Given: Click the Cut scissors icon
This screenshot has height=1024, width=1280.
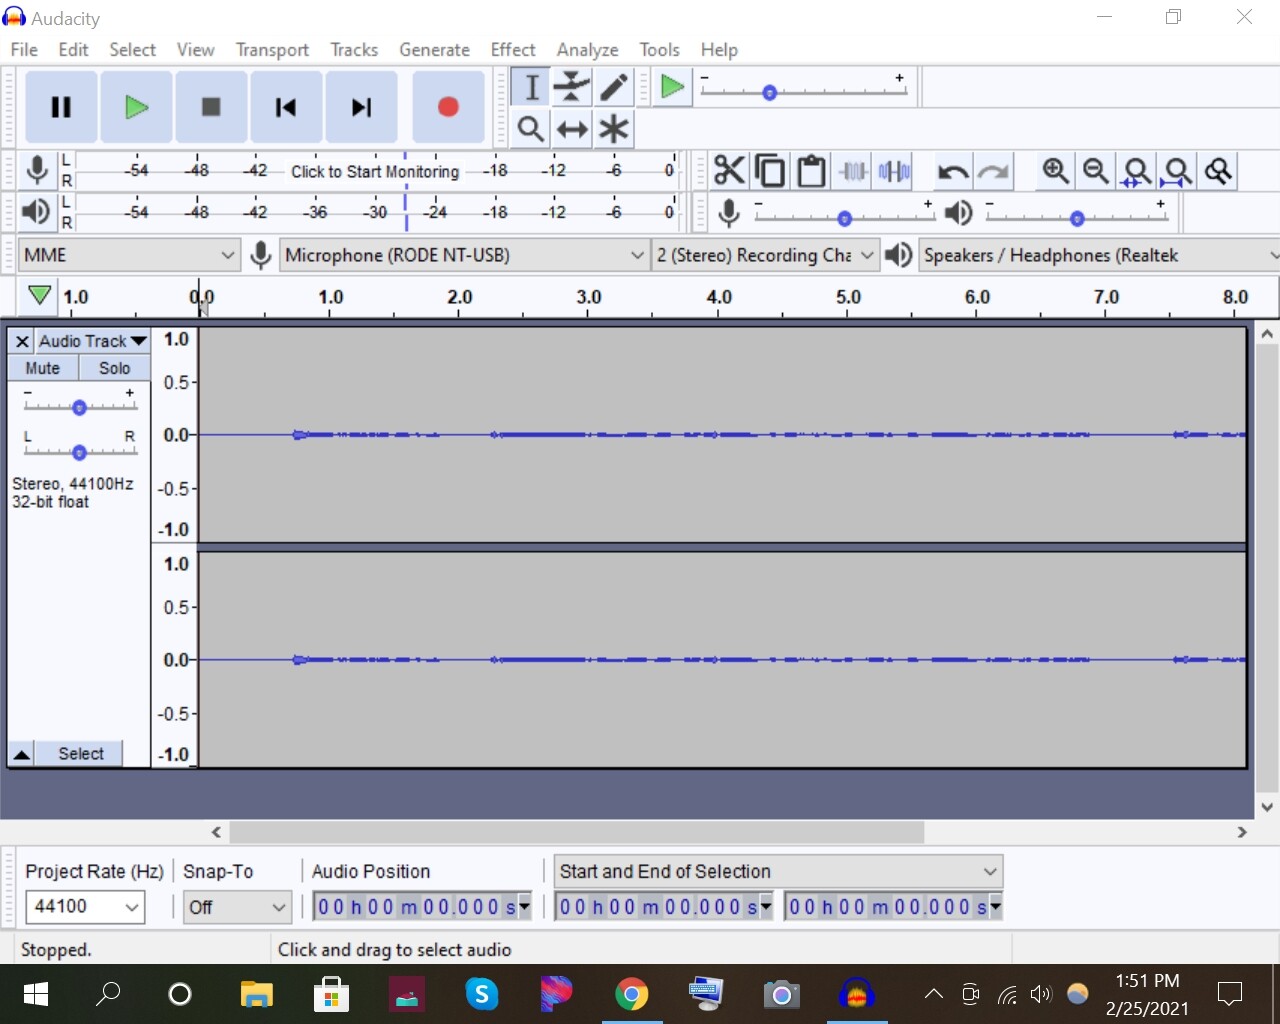Looking at the screenshot, I should click(x=729, y=171).
